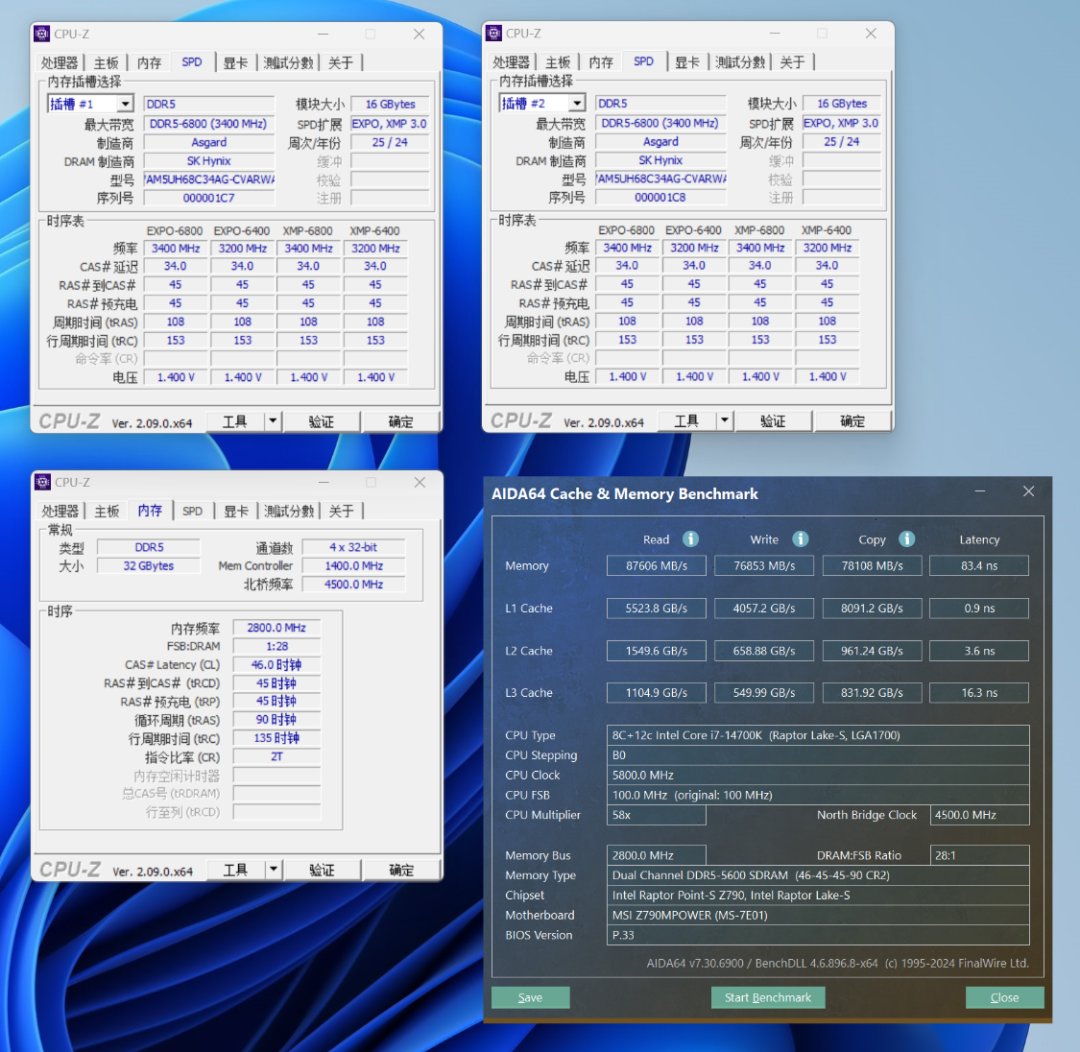Switch to 主板 tab in slot #1 window

(x=106, y=63)
